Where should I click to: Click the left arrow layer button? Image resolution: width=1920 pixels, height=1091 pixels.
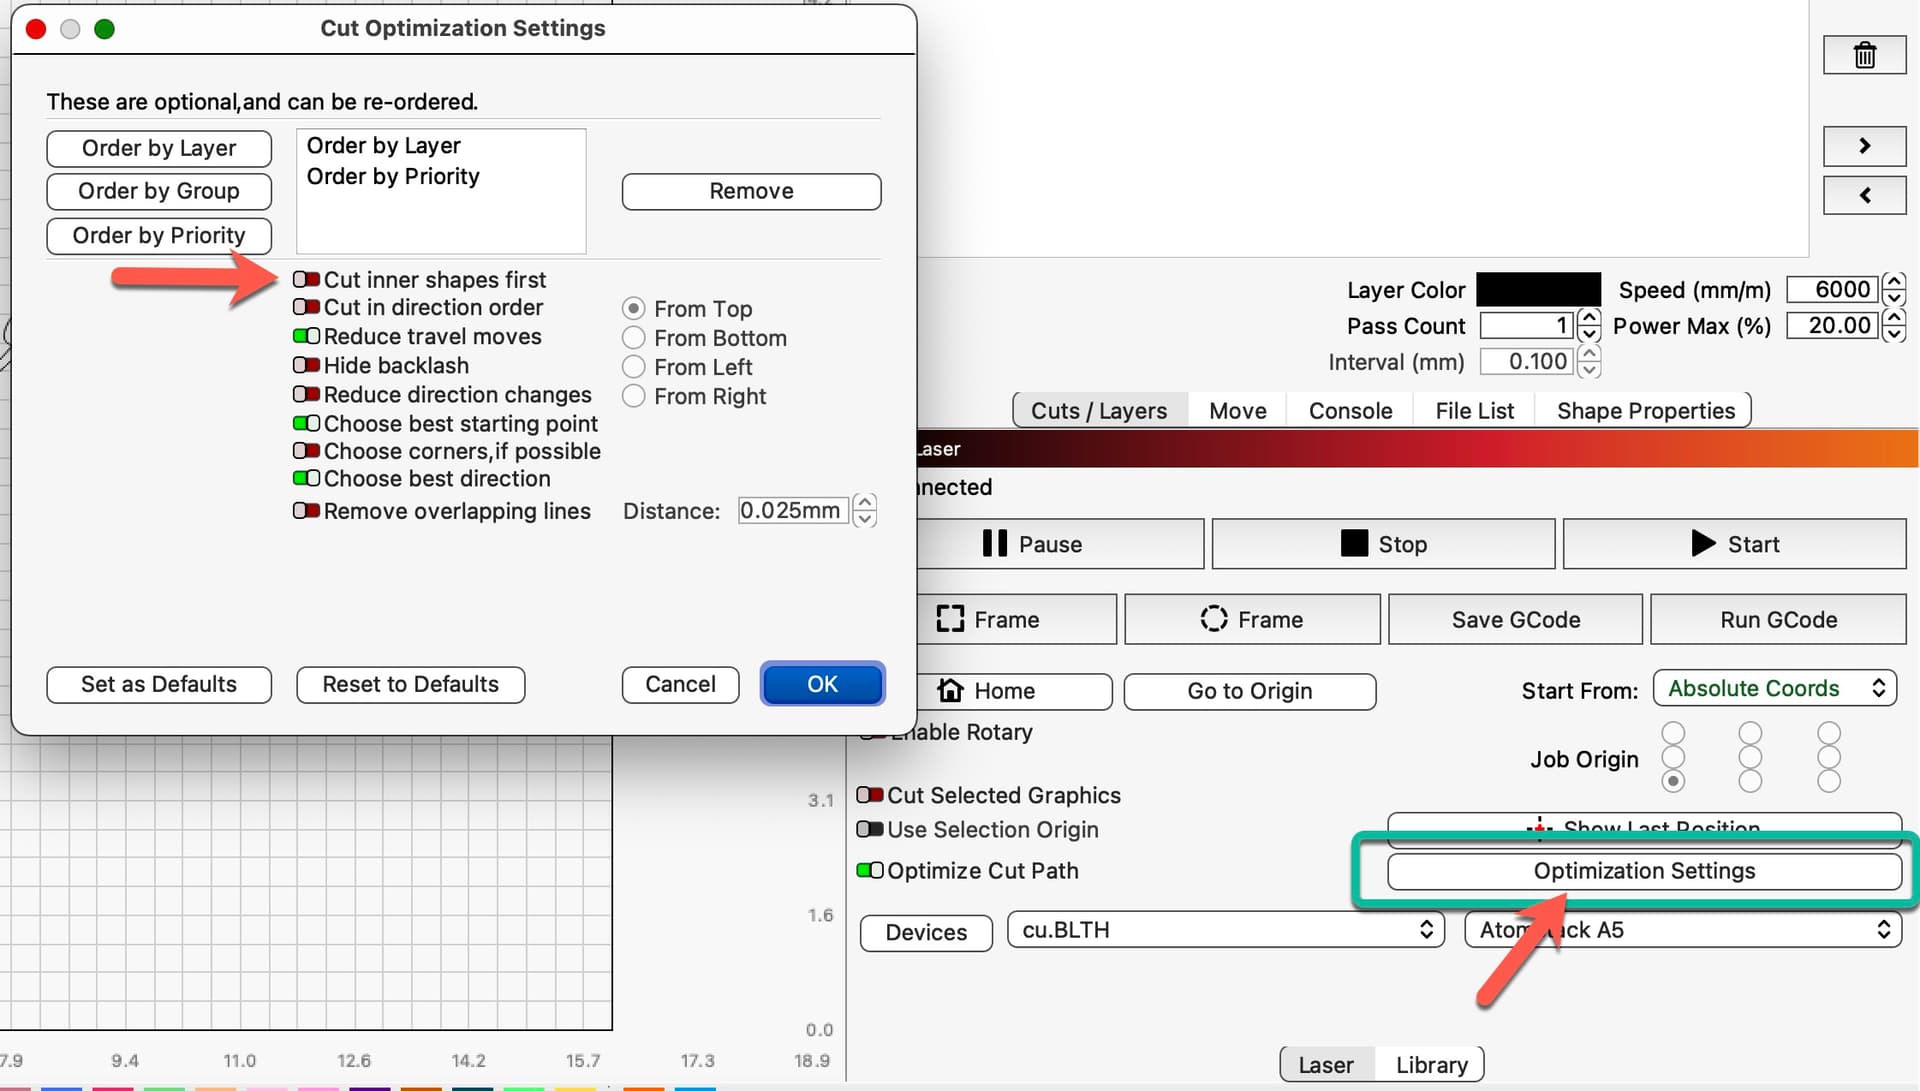1864,195
